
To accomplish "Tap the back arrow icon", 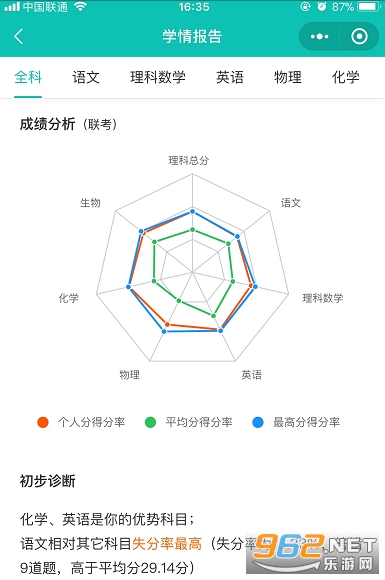I will pyautogui.click(x=18, y=36).
